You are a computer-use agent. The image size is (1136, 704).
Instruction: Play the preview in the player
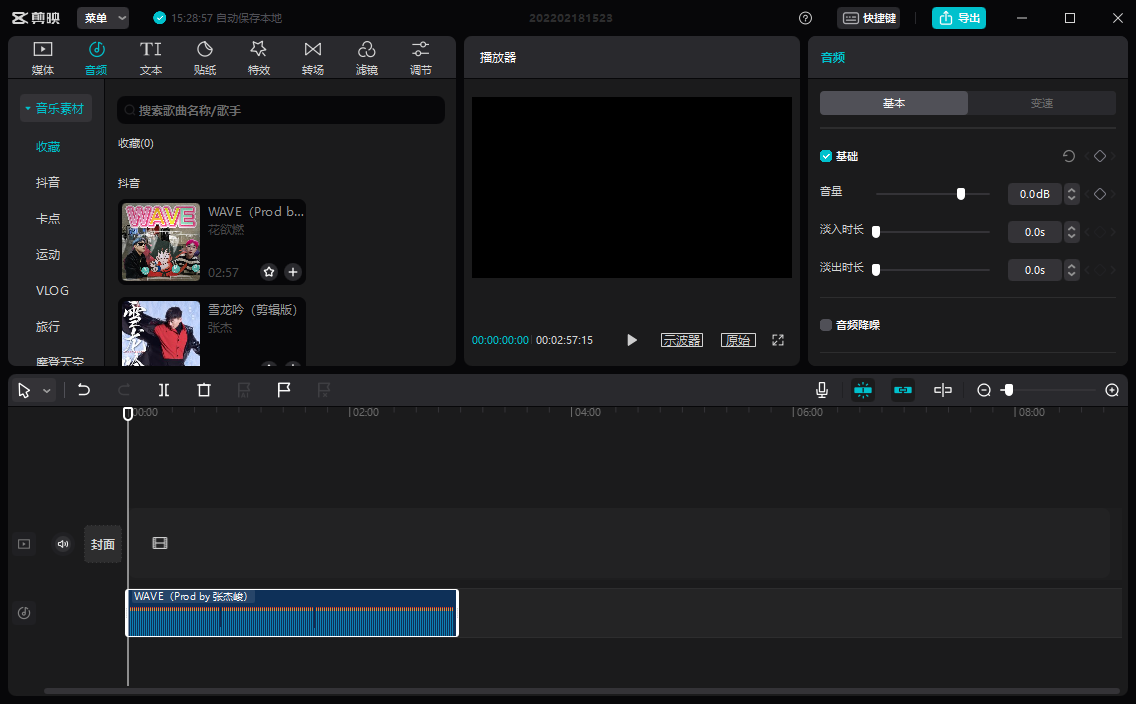pos(632,340)
